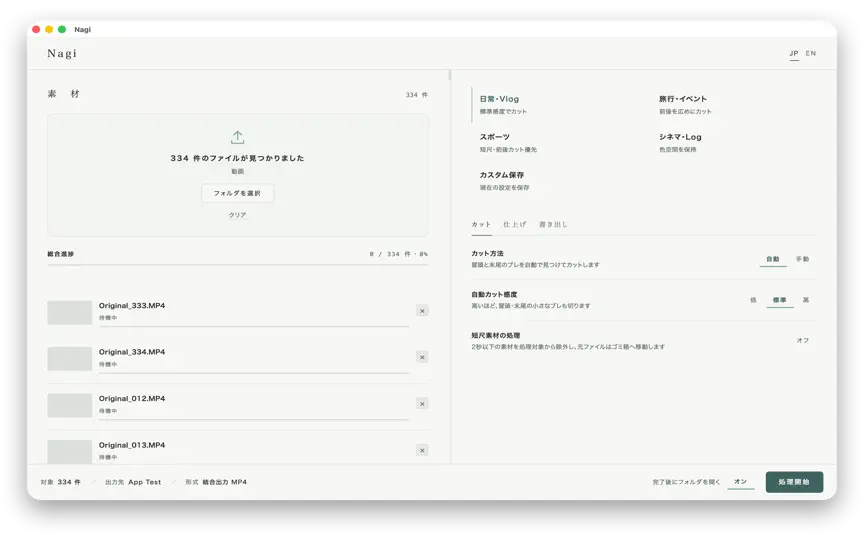Click the 形式 結合出力 MP4 entry

point(216,482)
